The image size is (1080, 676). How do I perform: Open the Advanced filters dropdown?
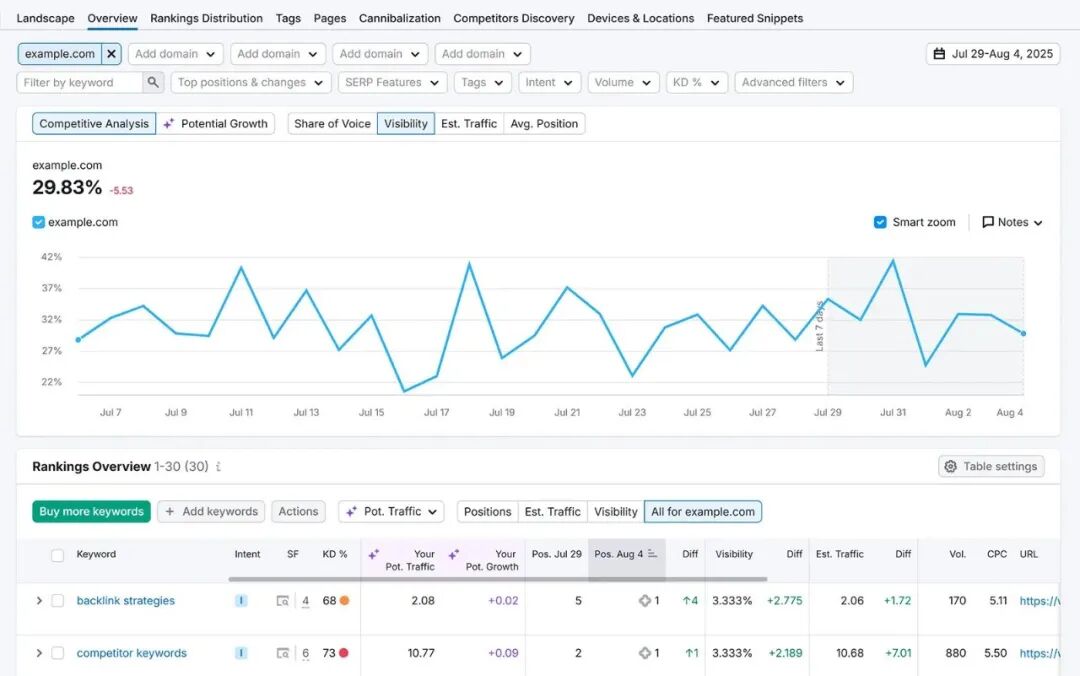click(793, 83)
